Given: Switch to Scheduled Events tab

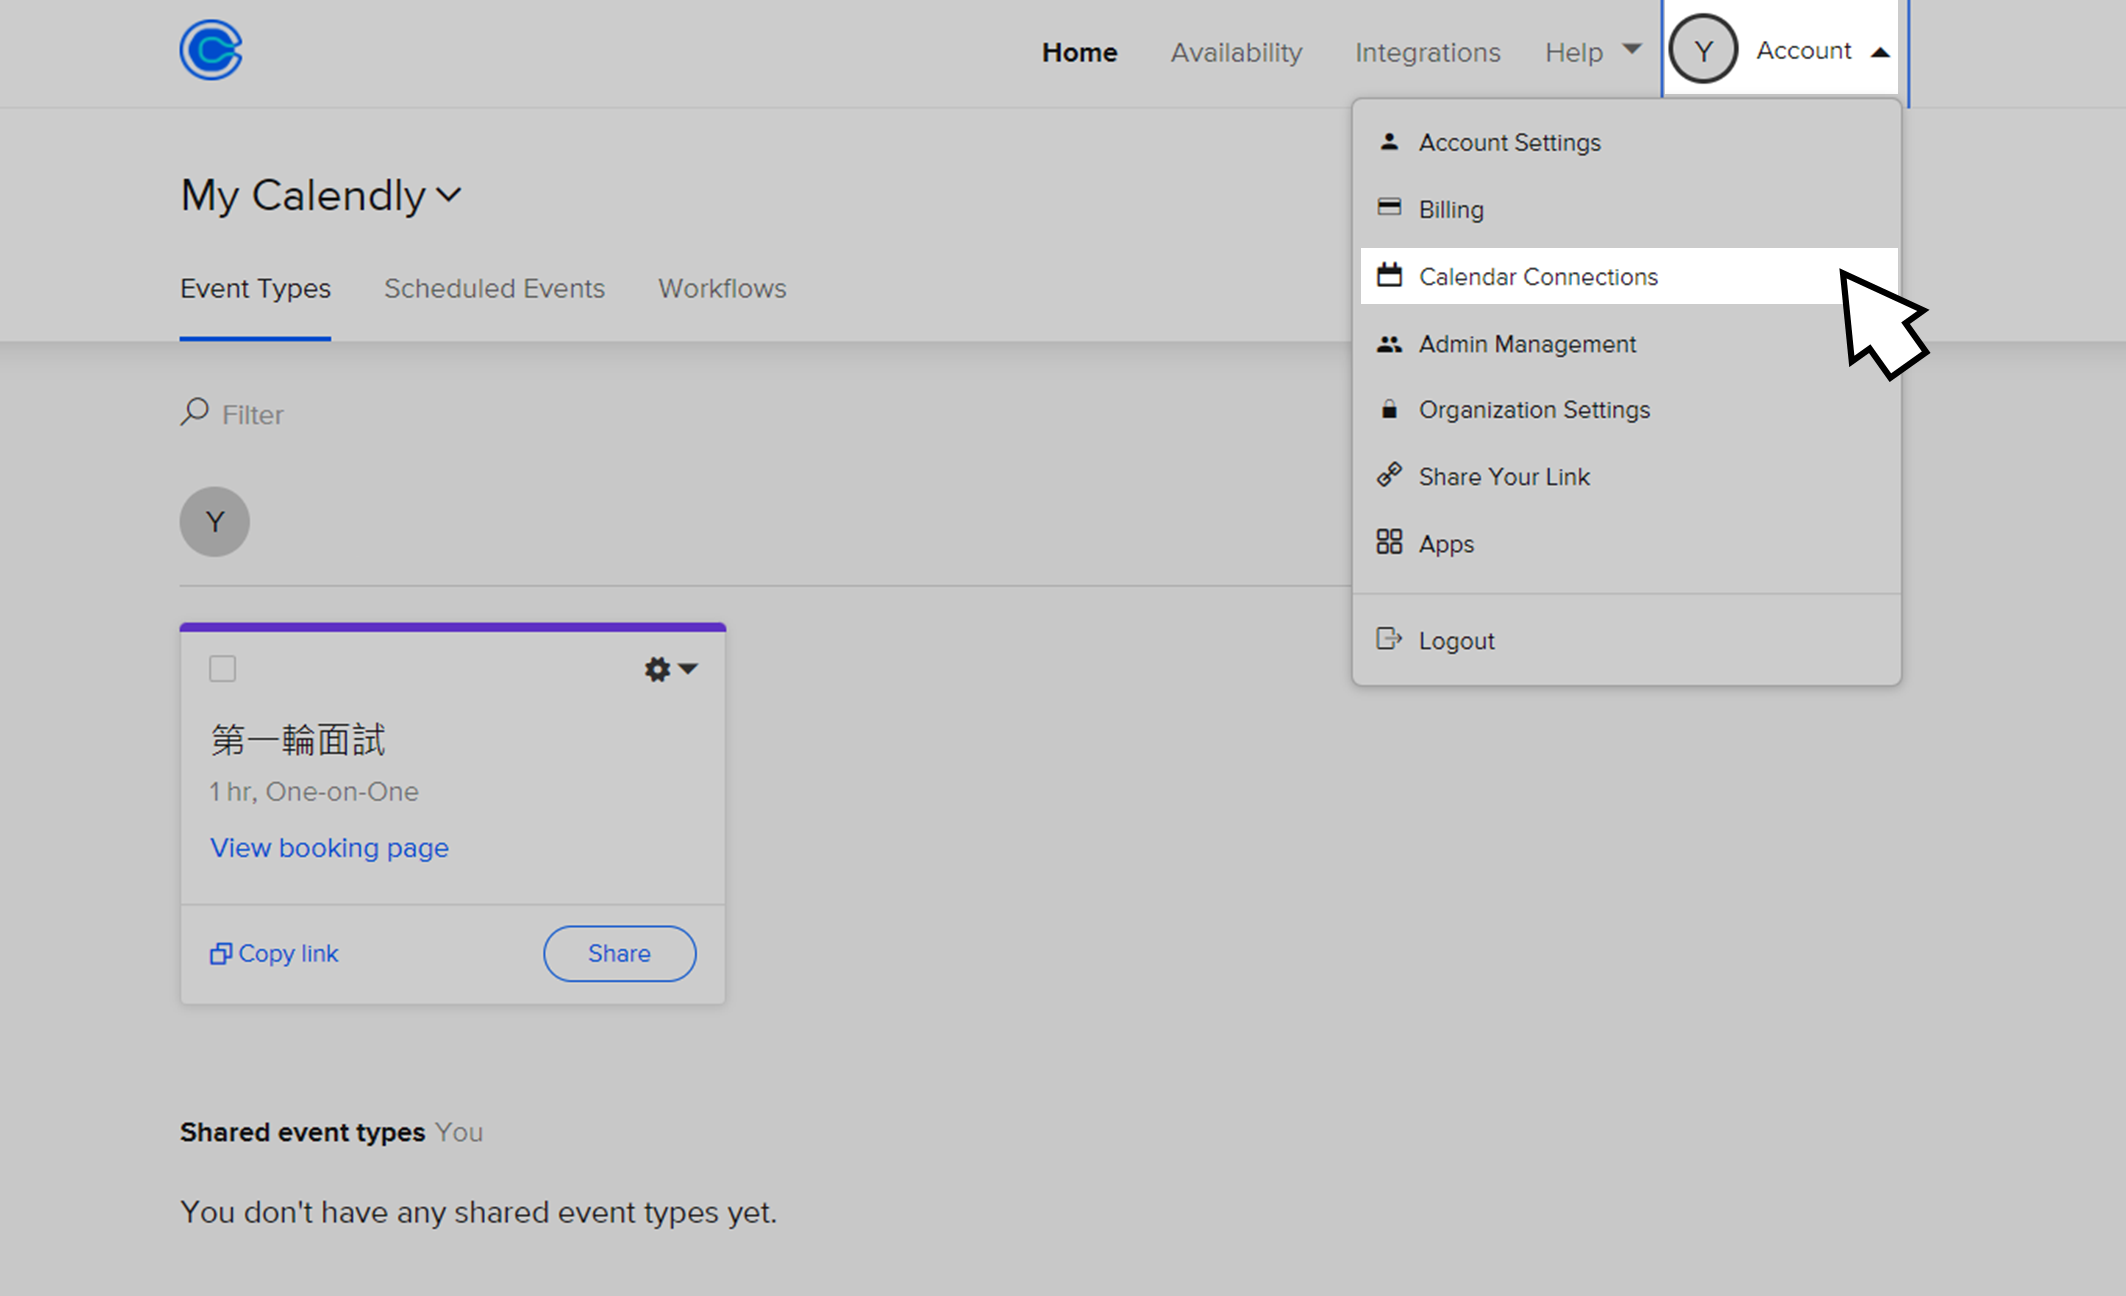Looking at the screenshot, I should (x=494, y=289).
